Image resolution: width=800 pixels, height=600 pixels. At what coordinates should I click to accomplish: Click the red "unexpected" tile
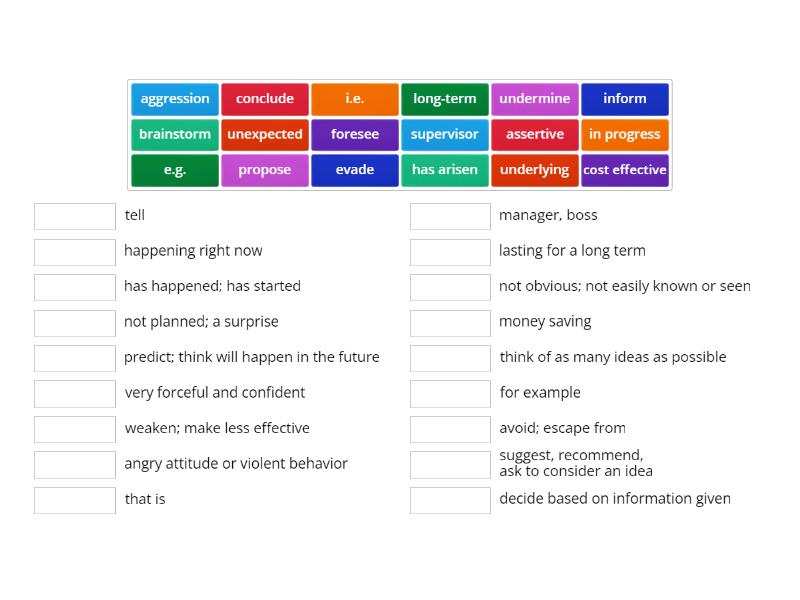(x=264, y=134)
